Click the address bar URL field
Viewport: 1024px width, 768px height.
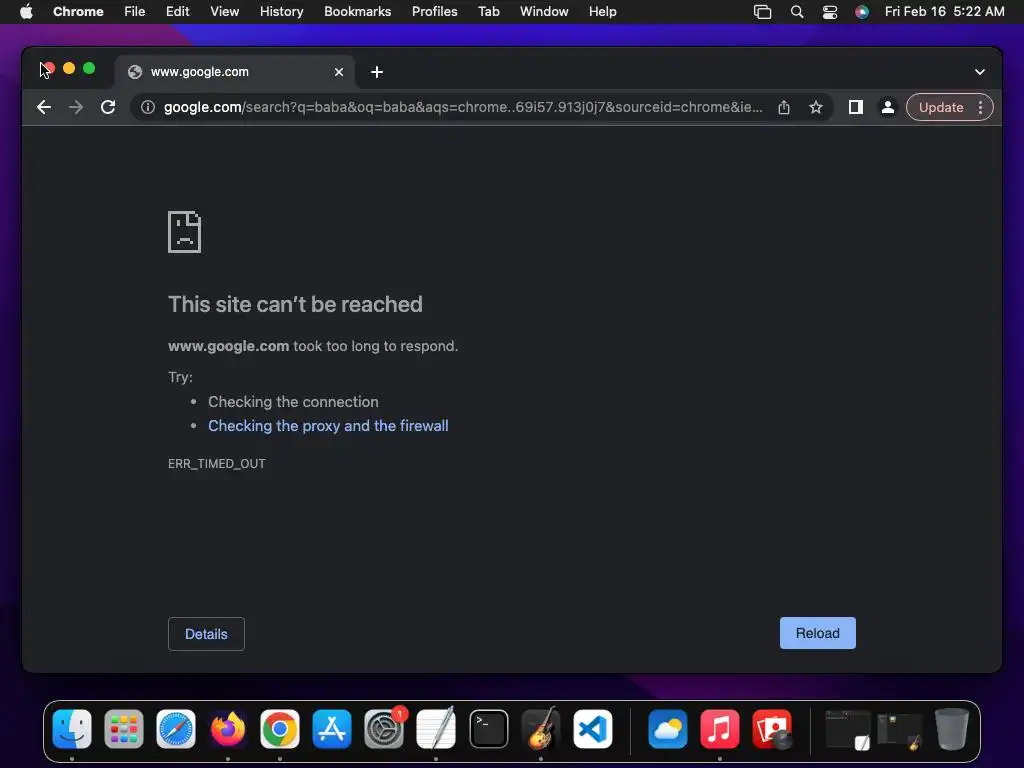pos(463,107)
